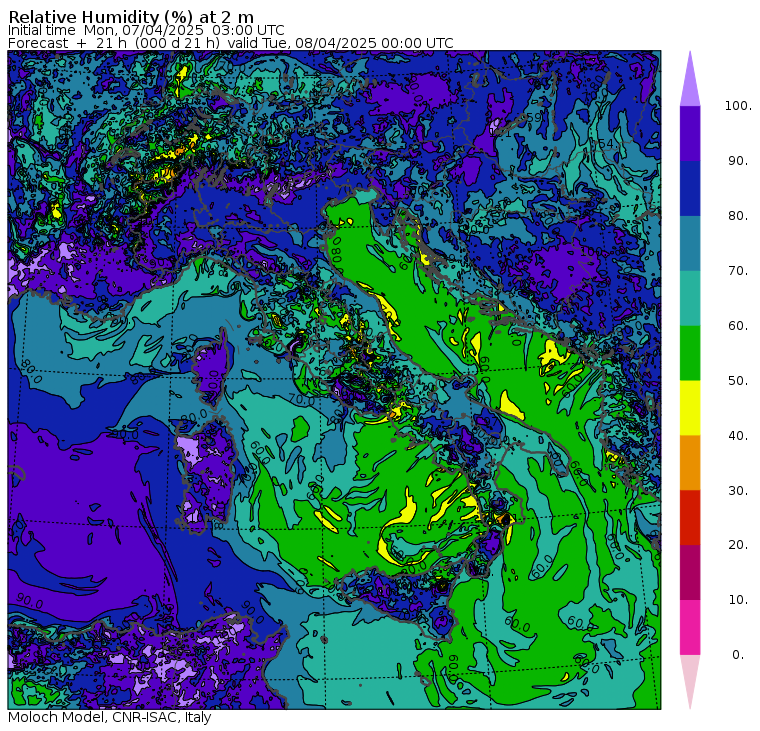Pick the orange 30–40% legend band

click(x=690, y=463)
